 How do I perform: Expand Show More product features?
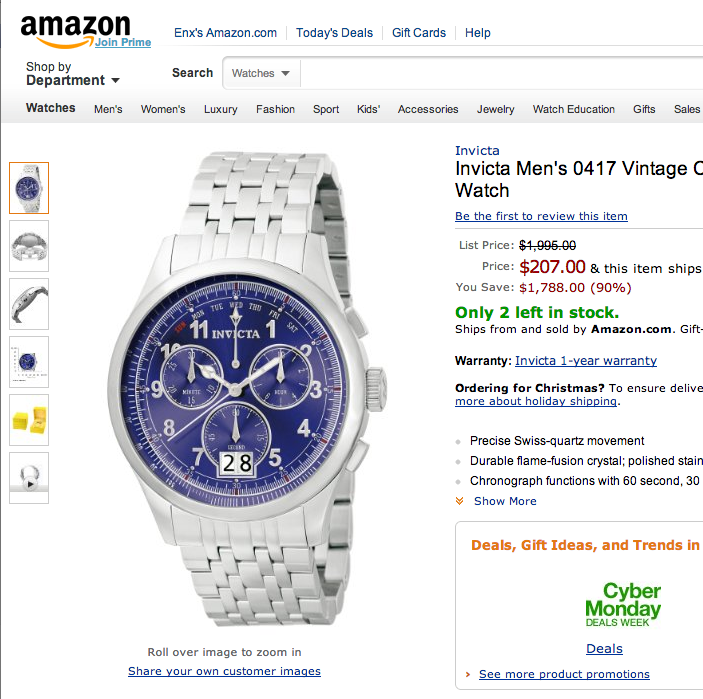click(x=504, y=501)
